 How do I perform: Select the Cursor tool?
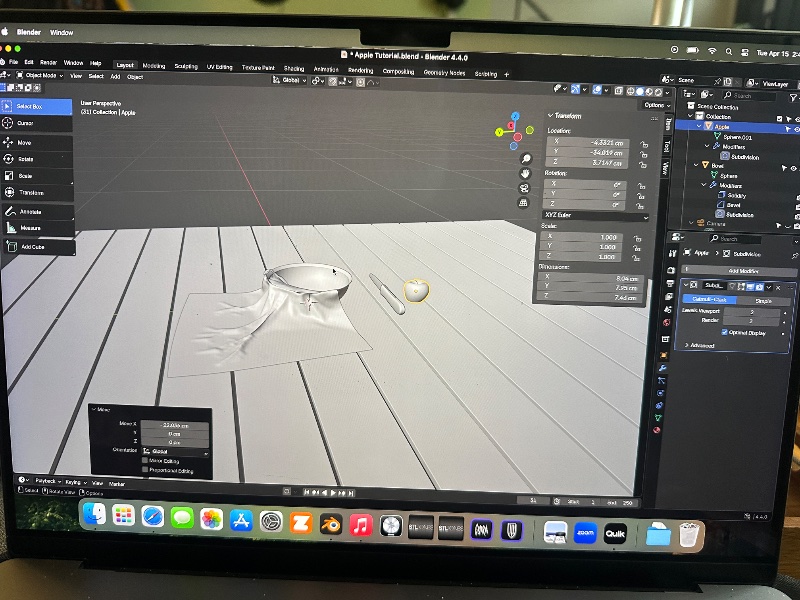pos(26,124)
